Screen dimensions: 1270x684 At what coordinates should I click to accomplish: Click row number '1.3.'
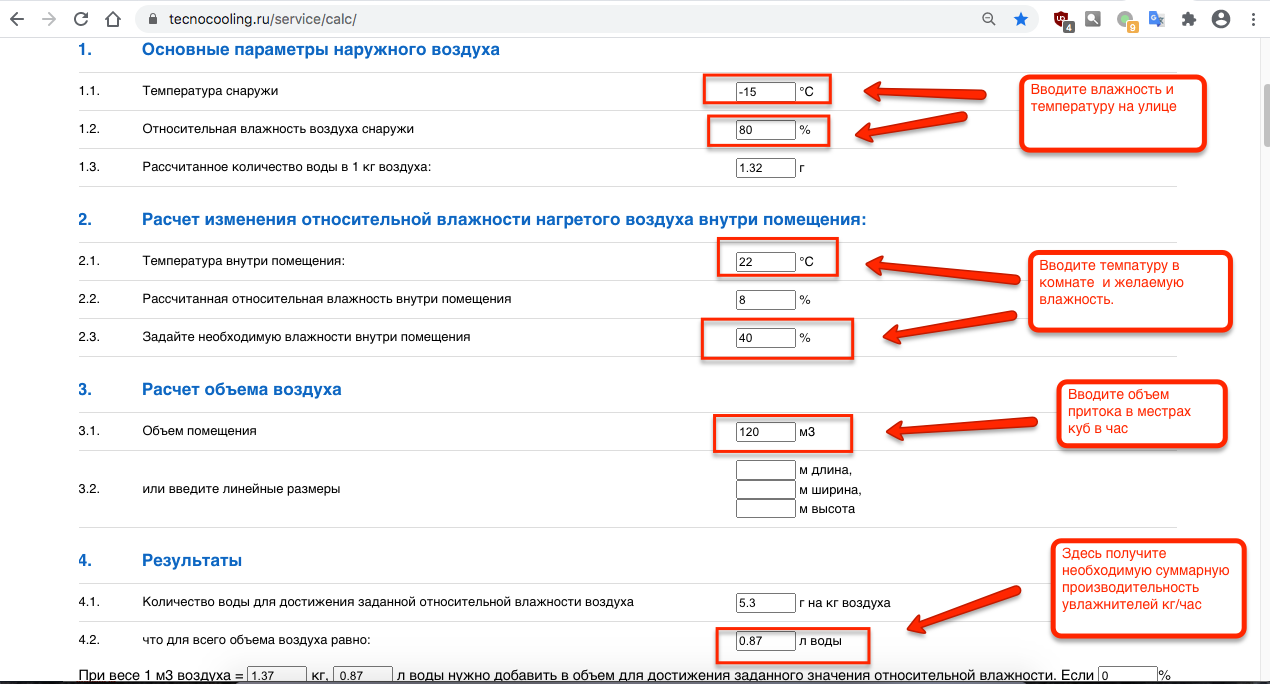90,167
